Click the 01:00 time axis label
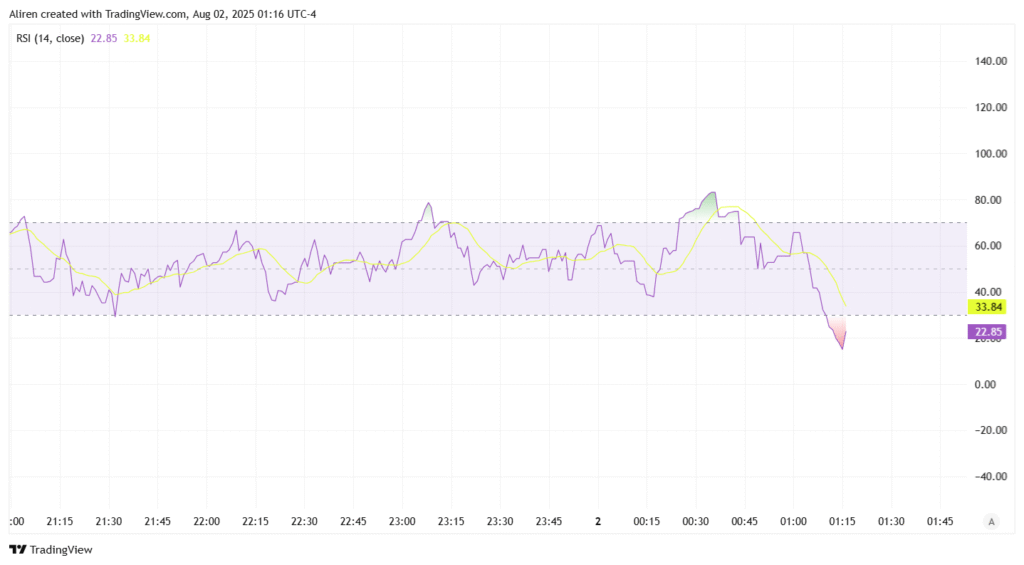Screen dimensions: 1024x565 click(793, 521)
